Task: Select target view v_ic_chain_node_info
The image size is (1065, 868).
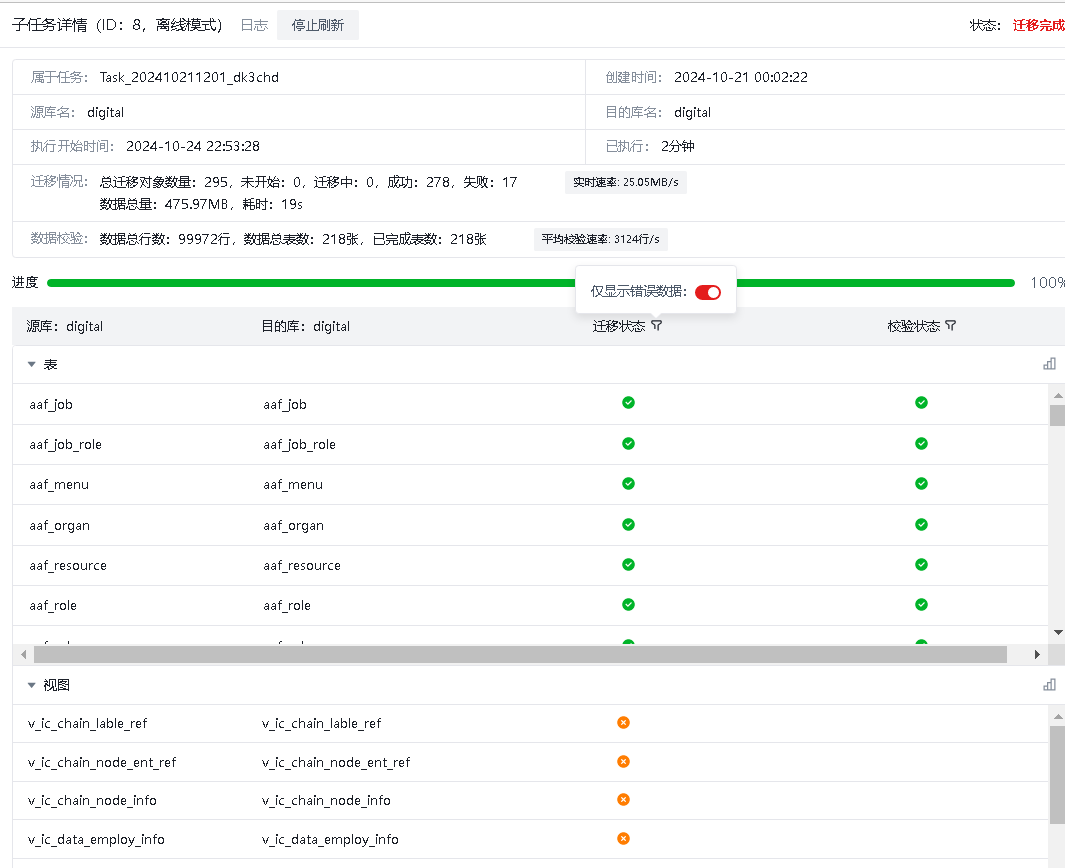Action: click(327, 801)
